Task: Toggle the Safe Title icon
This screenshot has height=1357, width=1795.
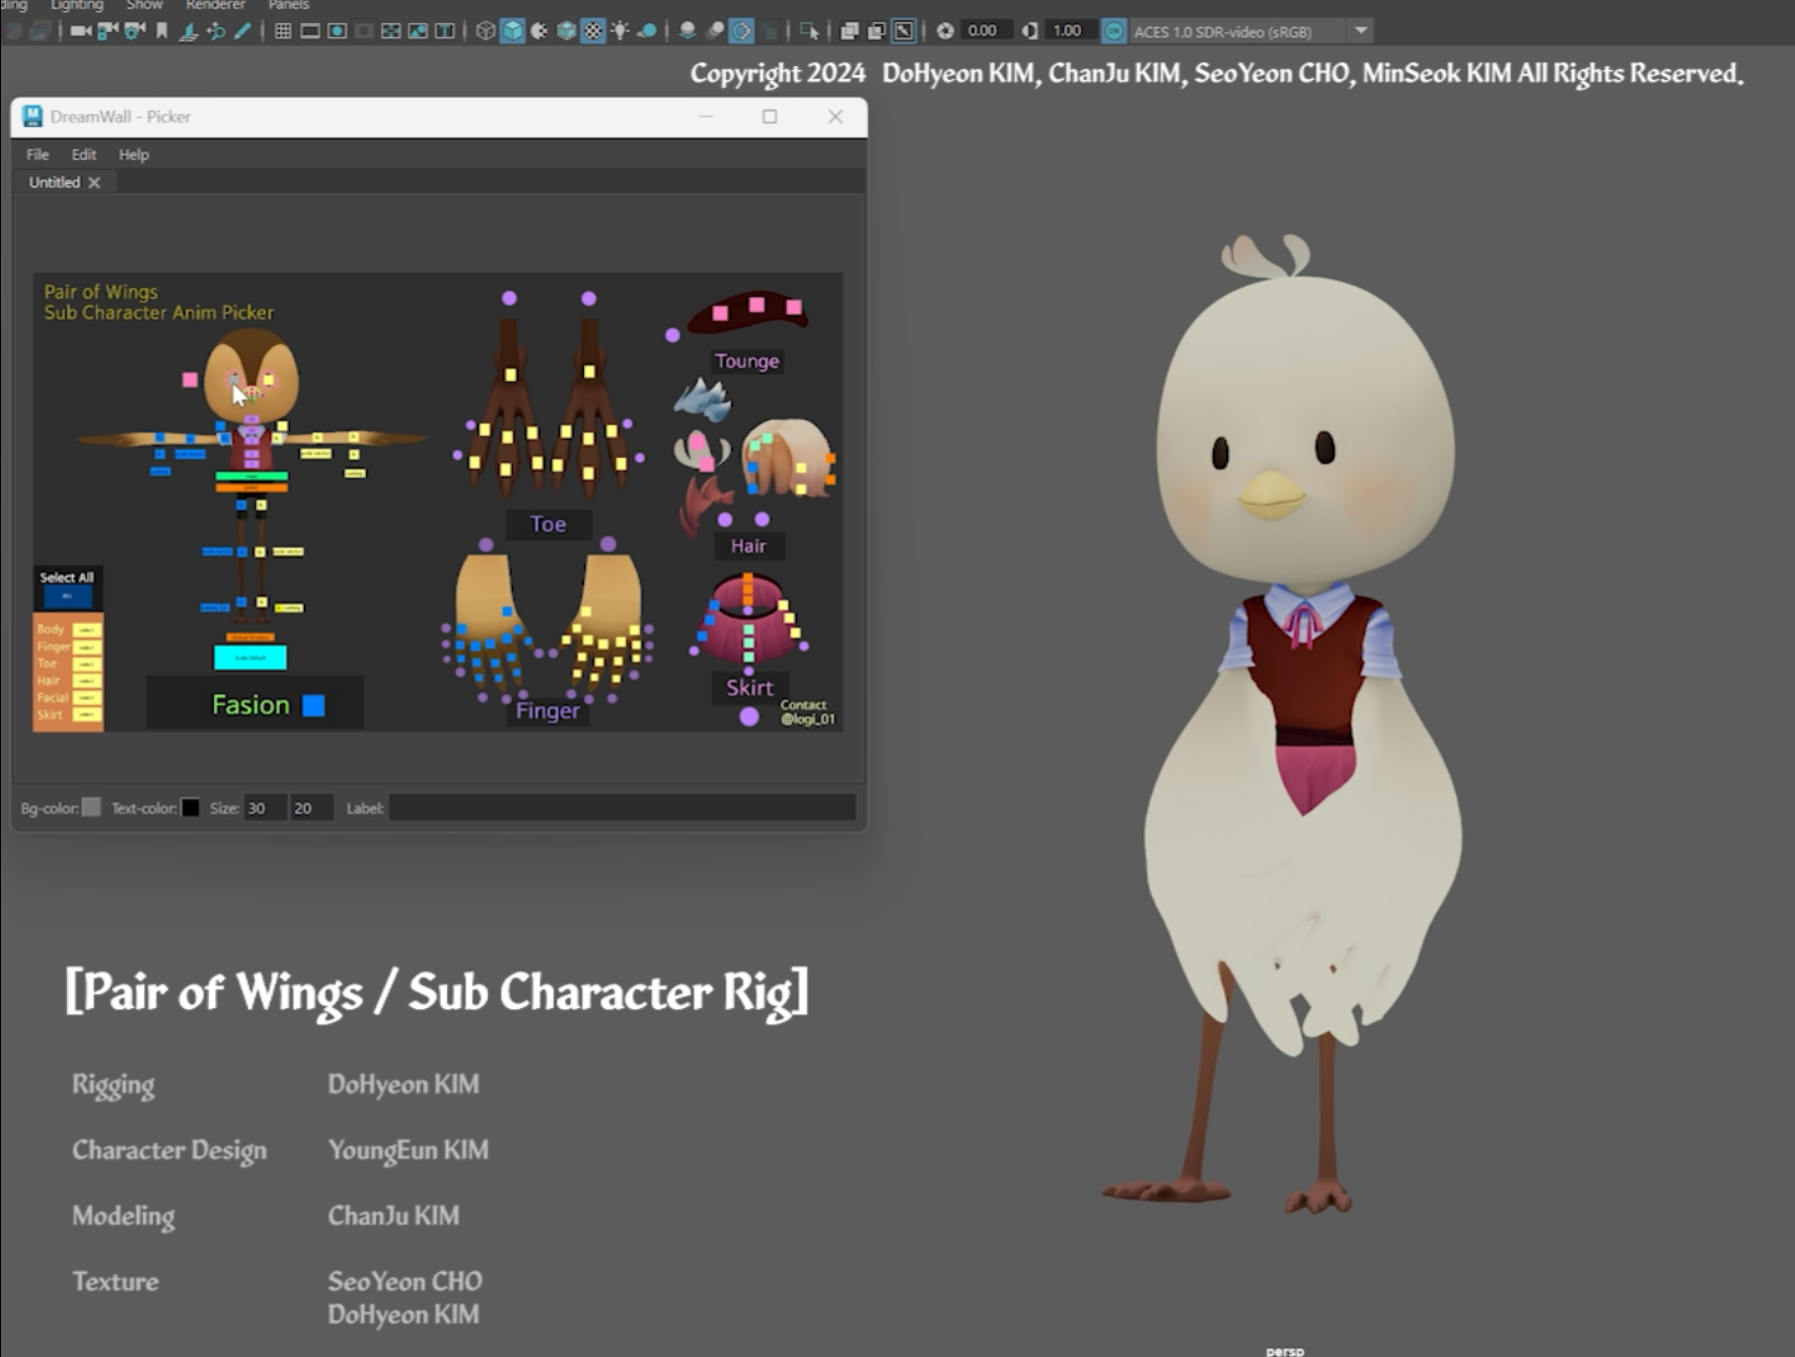Action: 445,31
